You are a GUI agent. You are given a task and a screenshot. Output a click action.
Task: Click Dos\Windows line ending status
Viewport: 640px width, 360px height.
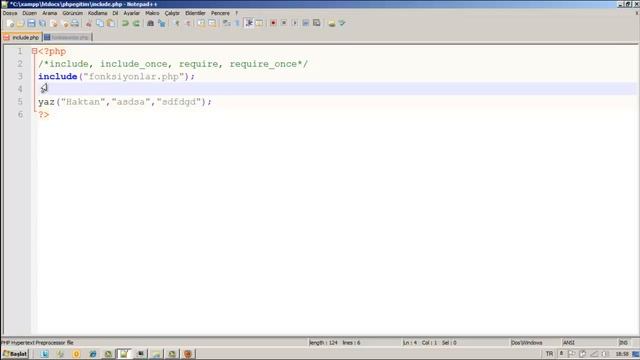click(x=527, y=342)
